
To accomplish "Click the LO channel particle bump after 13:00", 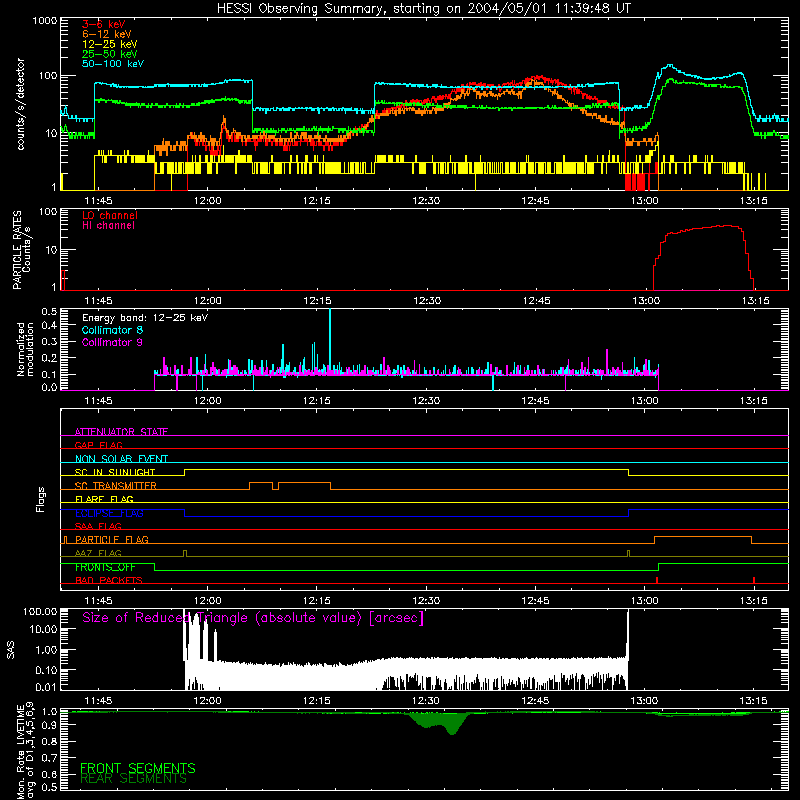I will point(704,258).
